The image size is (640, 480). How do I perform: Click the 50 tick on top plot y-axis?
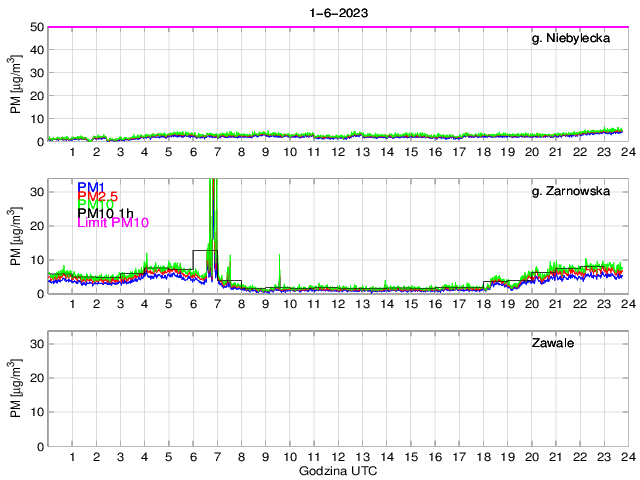point(36,27)
